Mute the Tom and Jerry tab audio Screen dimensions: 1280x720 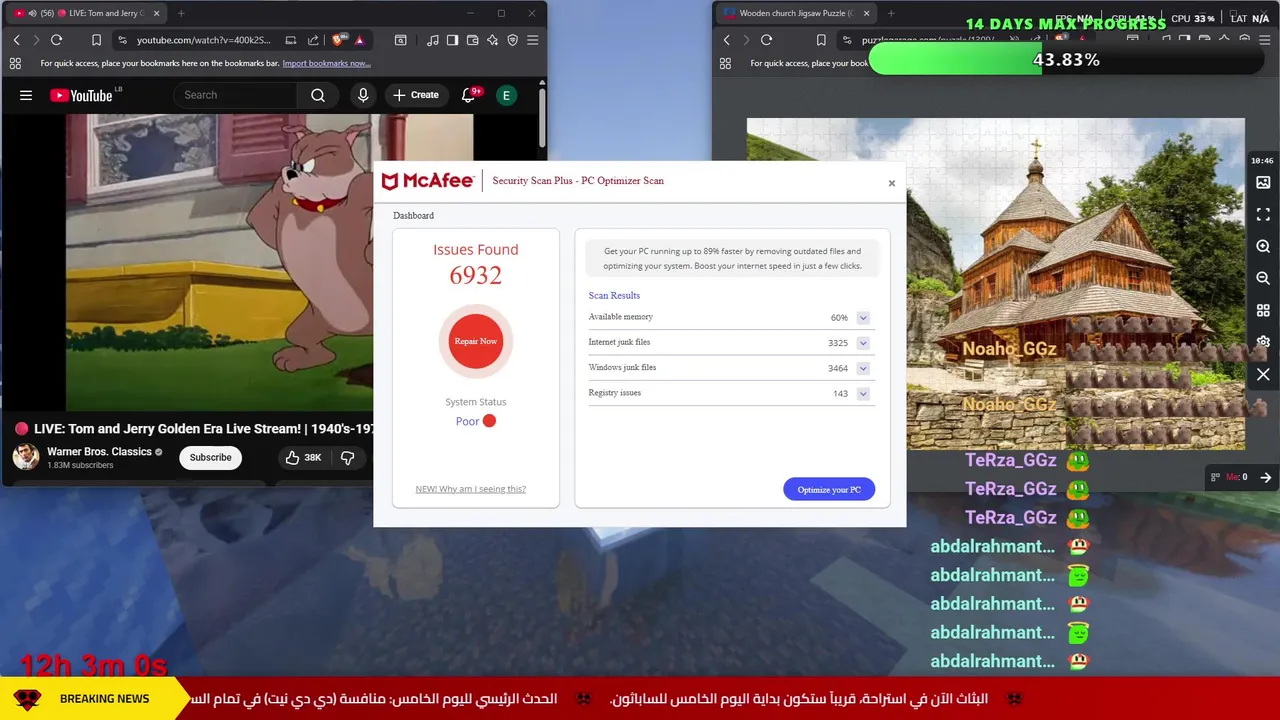point(32,13)
